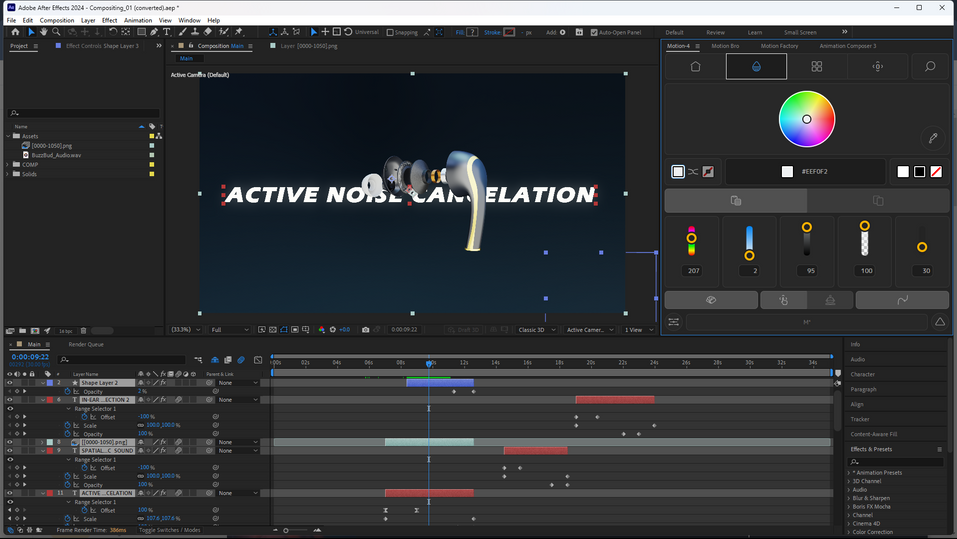Viewport: 957px width, 539px height.
Task: Hide the ACTIVE...CELATION layer
Action: (9, 493)
